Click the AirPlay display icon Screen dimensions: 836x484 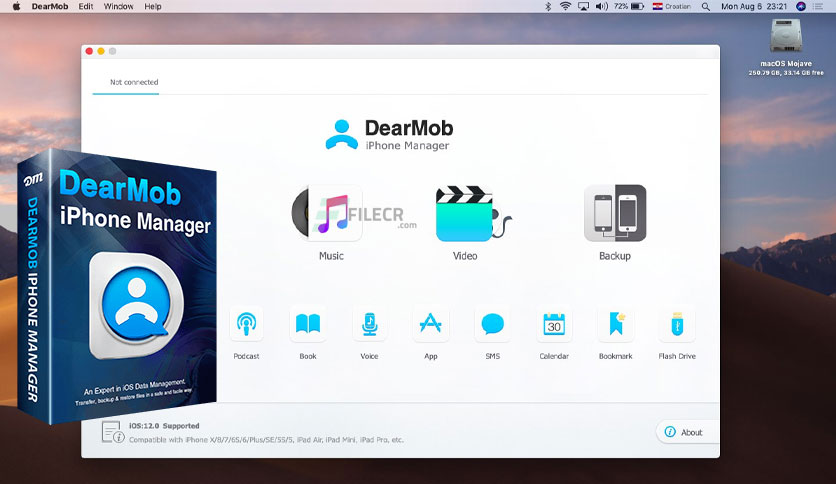tap(584, 6)
